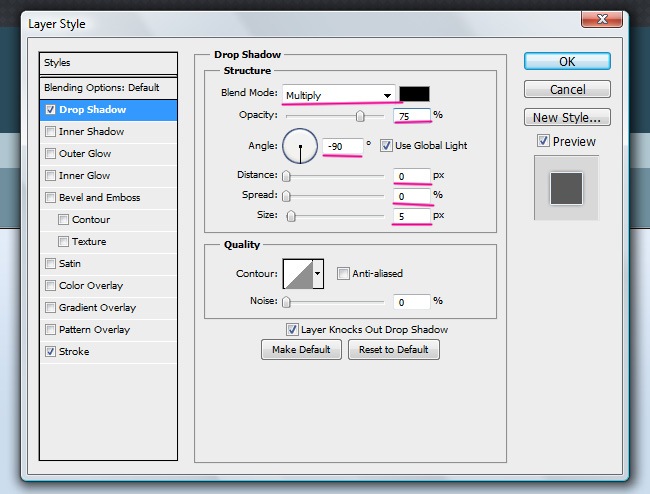The height and width of the screenshot is (494, 650).
Task: Click the black shadow color swatch
Action: (x=414, y=95)
